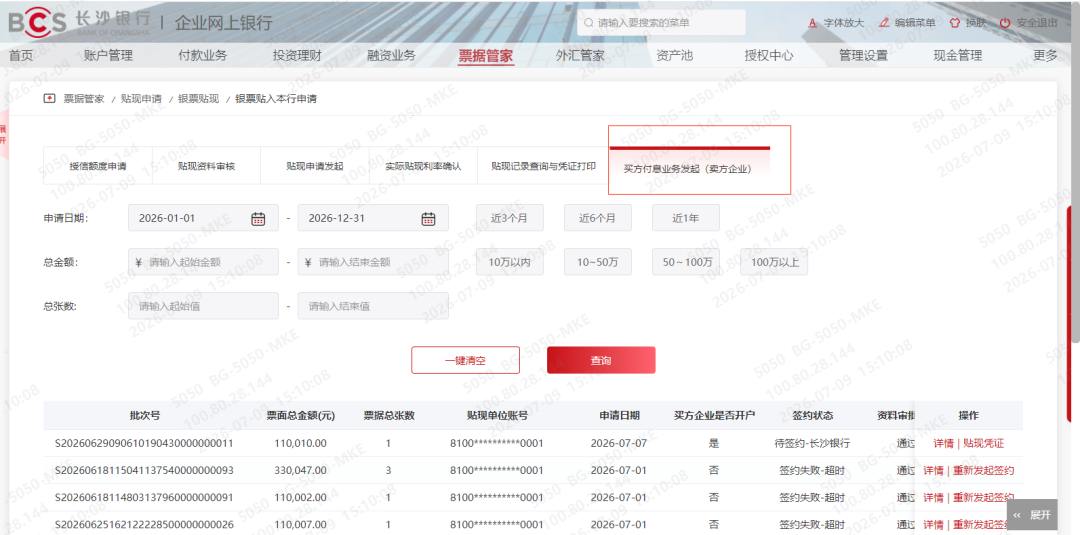
Task: Click the 字体放大 font enlarge icon
Action: (813, 23)
